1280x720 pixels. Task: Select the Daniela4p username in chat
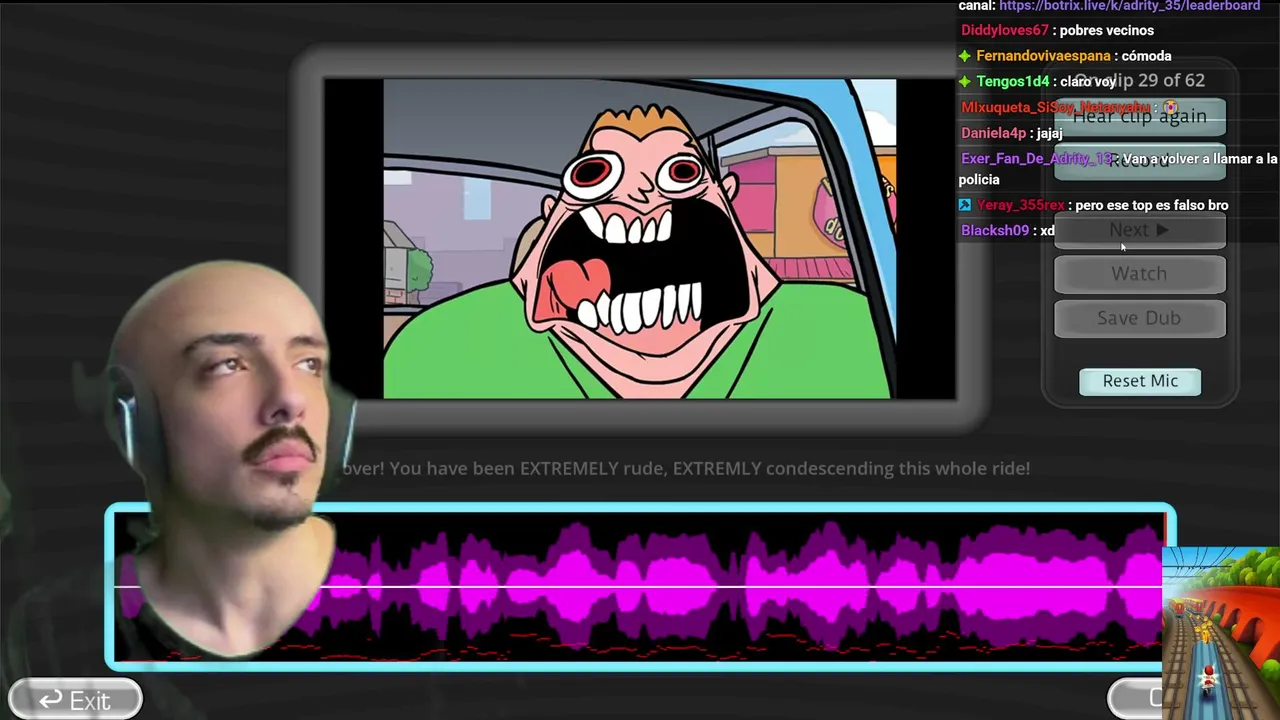tap(994, 133)
